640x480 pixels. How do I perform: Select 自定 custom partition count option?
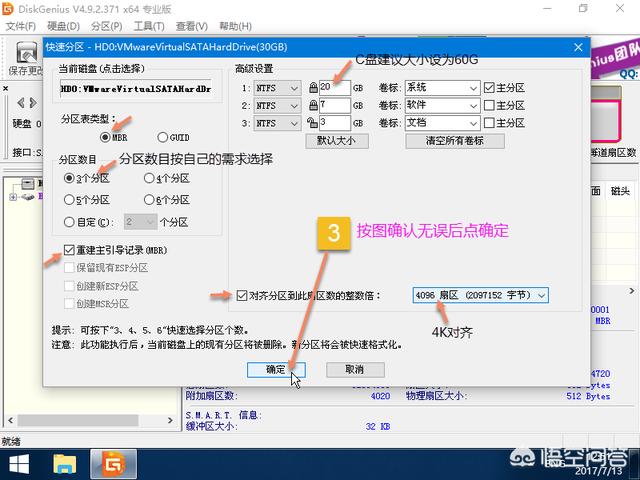coord(69,222)
